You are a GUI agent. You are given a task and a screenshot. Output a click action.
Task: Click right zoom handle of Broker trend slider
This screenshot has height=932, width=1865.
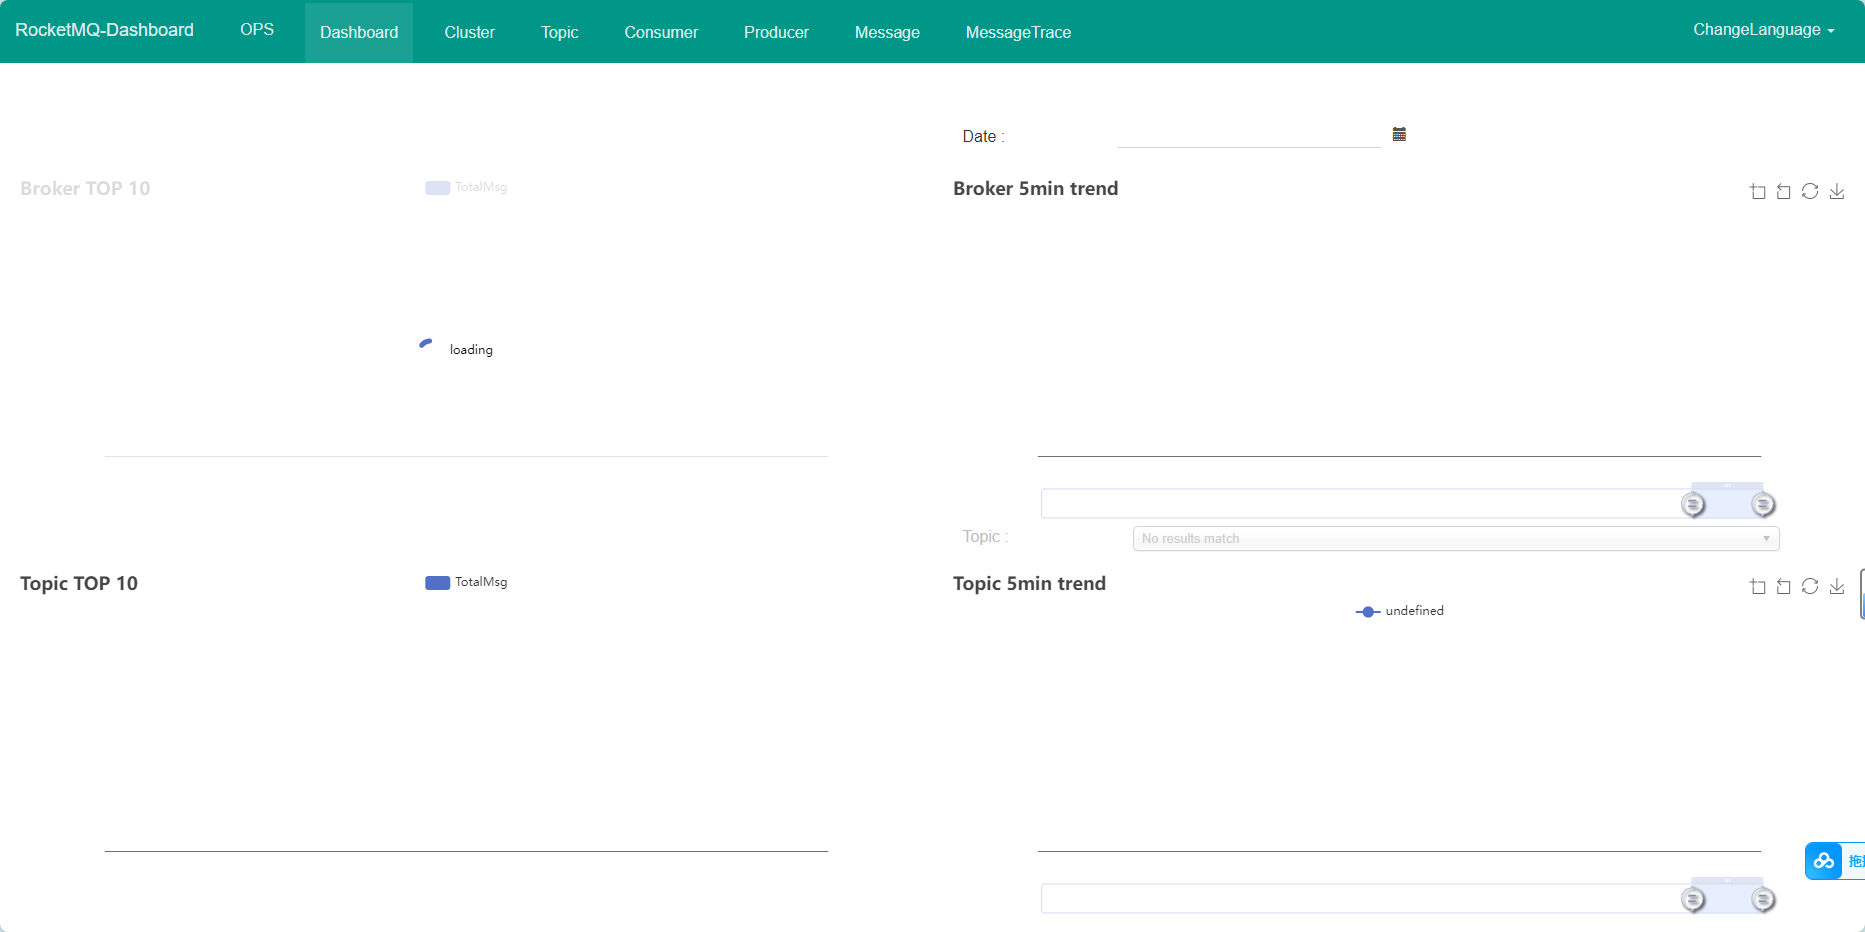tap(1763, 504)
